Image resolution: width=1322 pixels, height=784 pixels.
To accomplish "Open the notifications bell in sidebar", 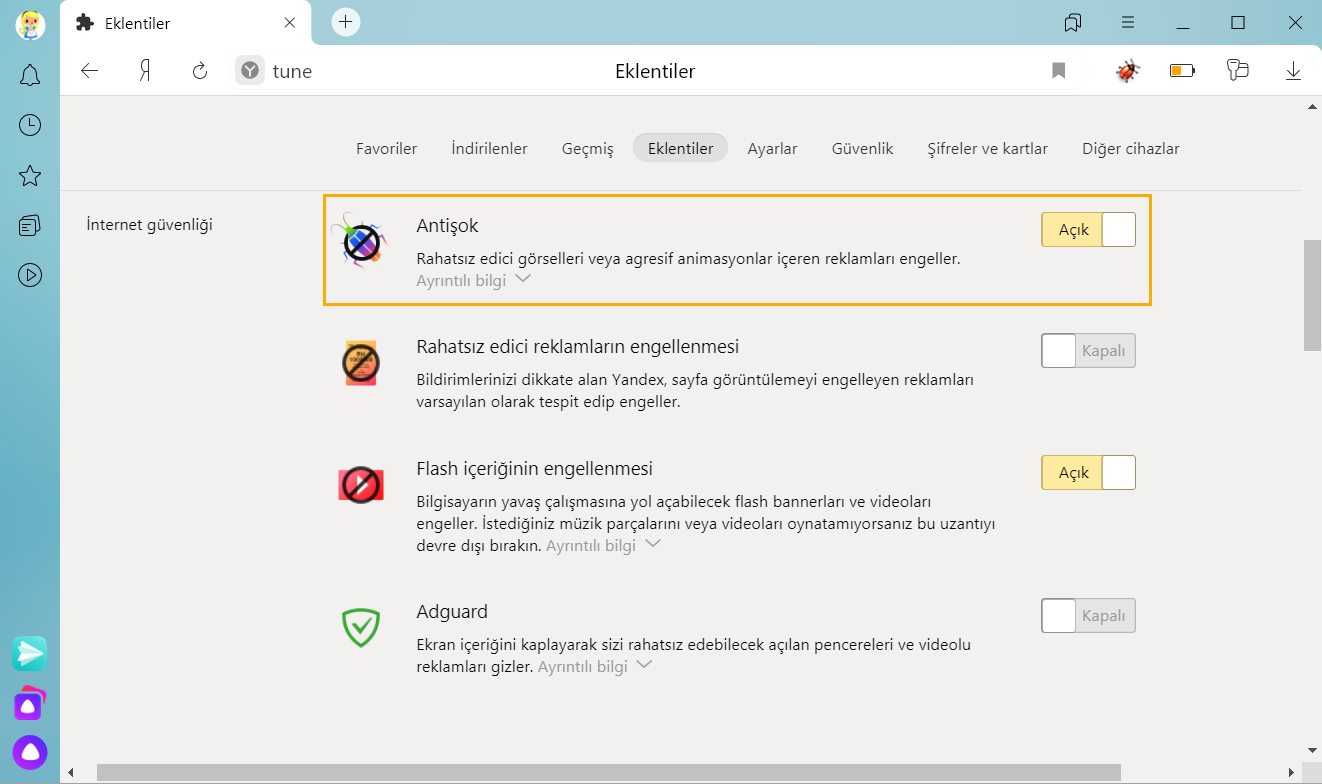I will coord(30,75).
